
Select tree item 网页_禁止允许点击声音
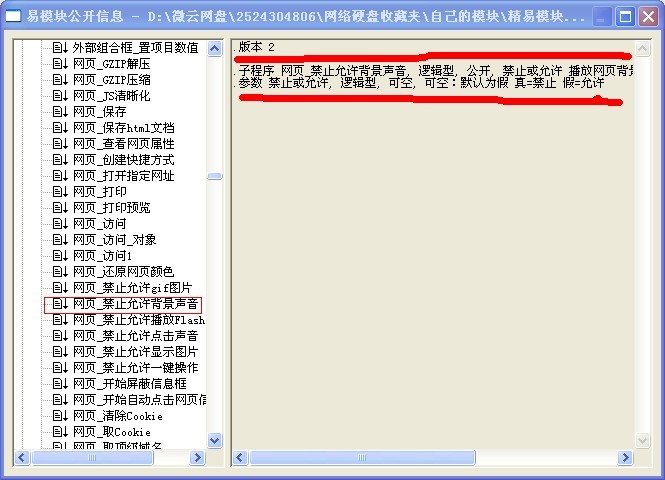click(x=135, y=335)
